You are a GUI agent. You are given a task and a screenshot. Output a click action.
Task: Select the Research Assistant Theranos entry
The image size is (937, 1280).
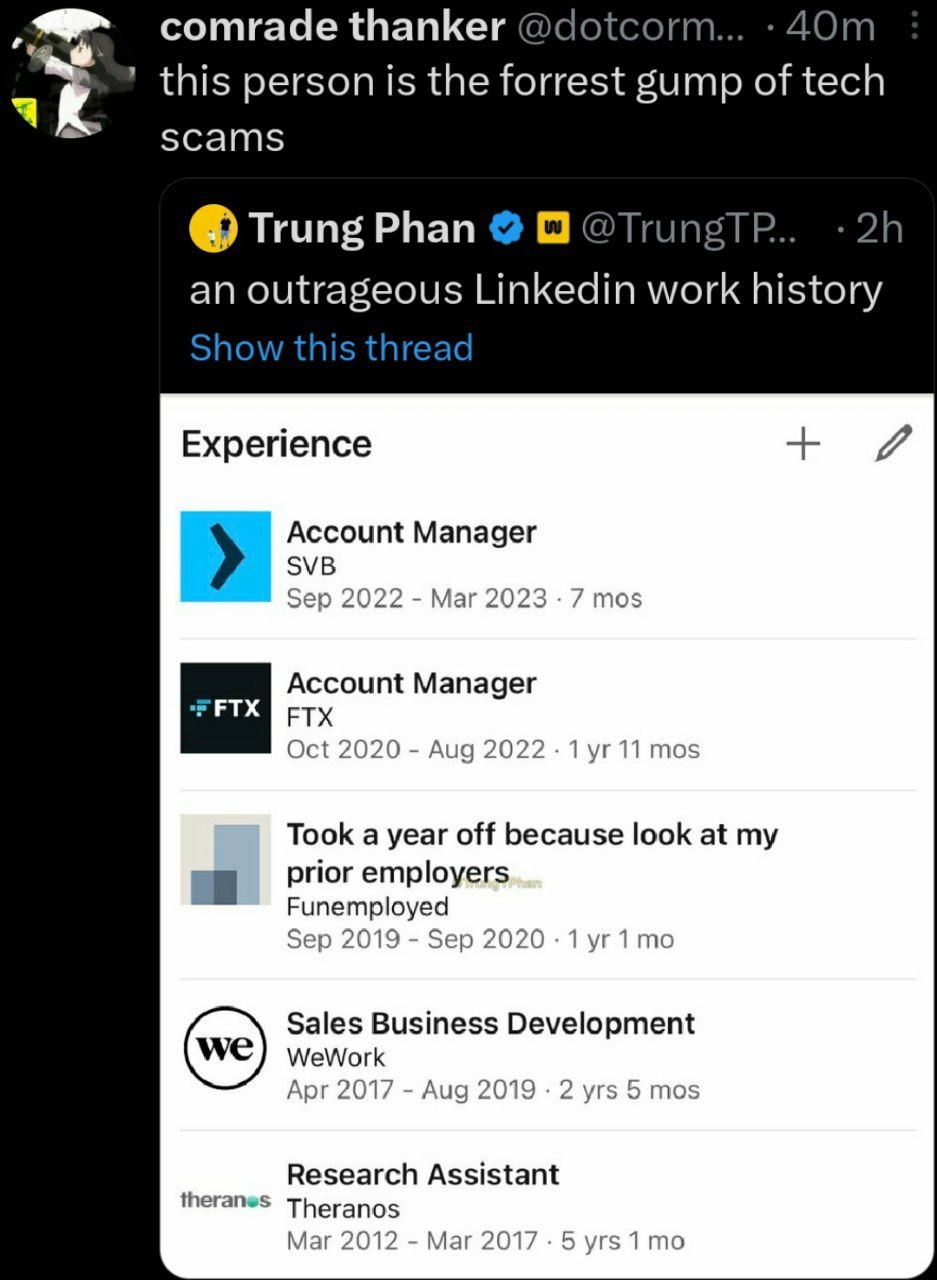pyautogui.click(x=548, y=1206)
